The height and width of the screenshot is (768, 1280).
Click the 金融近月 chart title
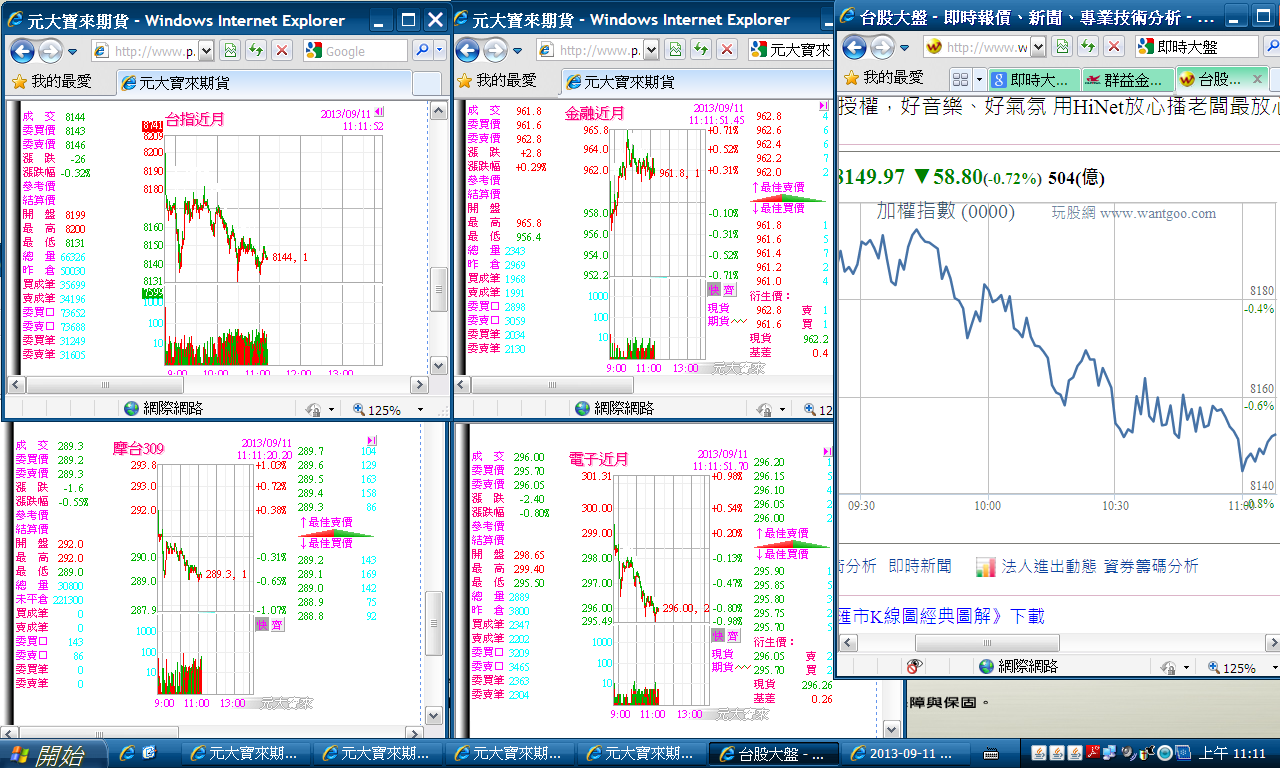[594, 113]
